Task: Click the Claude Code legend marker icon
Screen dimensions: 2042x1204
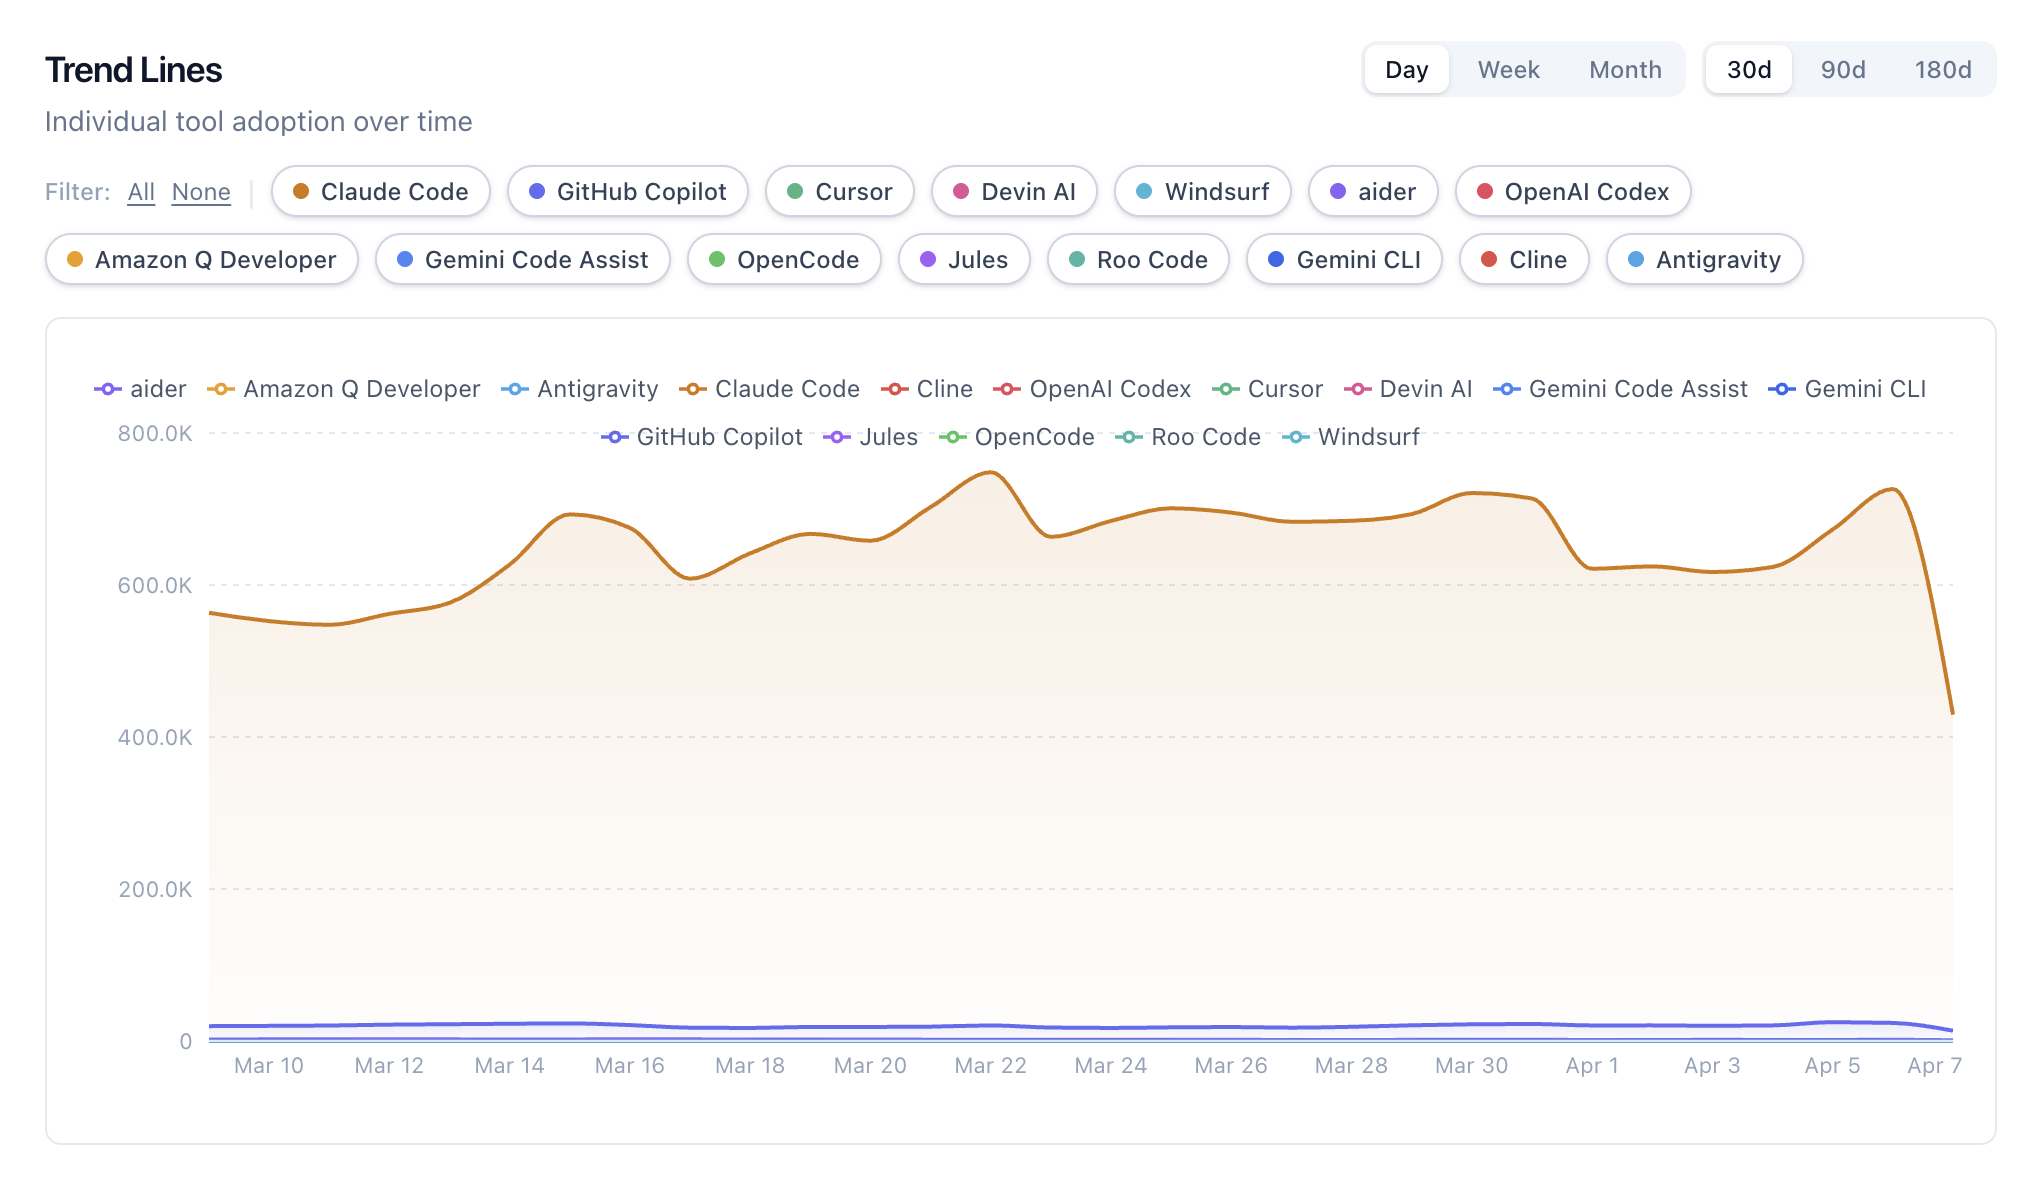Action: coord(693,389)
